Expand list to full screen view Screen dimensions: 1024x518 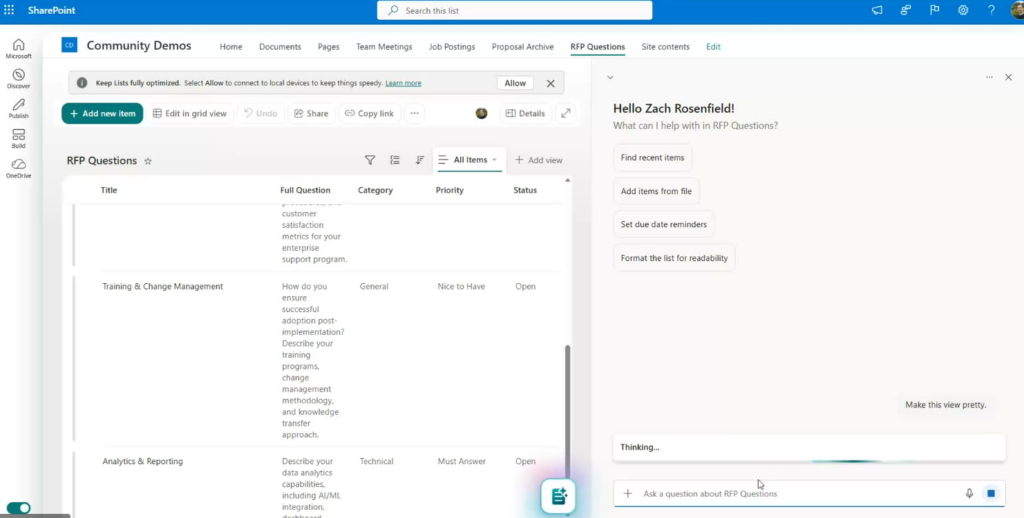point(566,113)
